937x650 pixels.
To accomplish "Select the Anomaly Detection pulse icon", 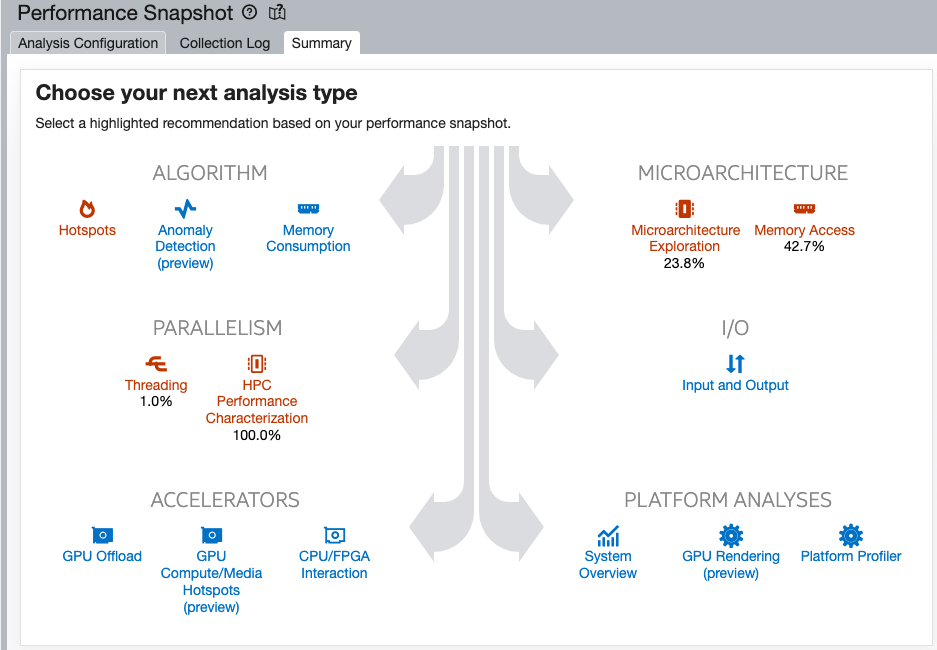I will coord(185,209).
